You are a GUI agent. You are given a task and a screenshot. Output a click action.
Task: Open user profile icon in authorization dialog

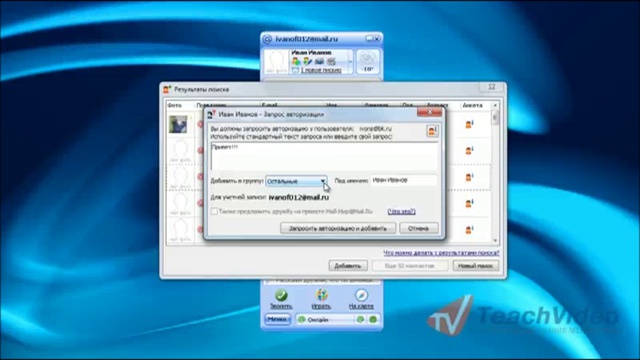[x=432, y=131]
